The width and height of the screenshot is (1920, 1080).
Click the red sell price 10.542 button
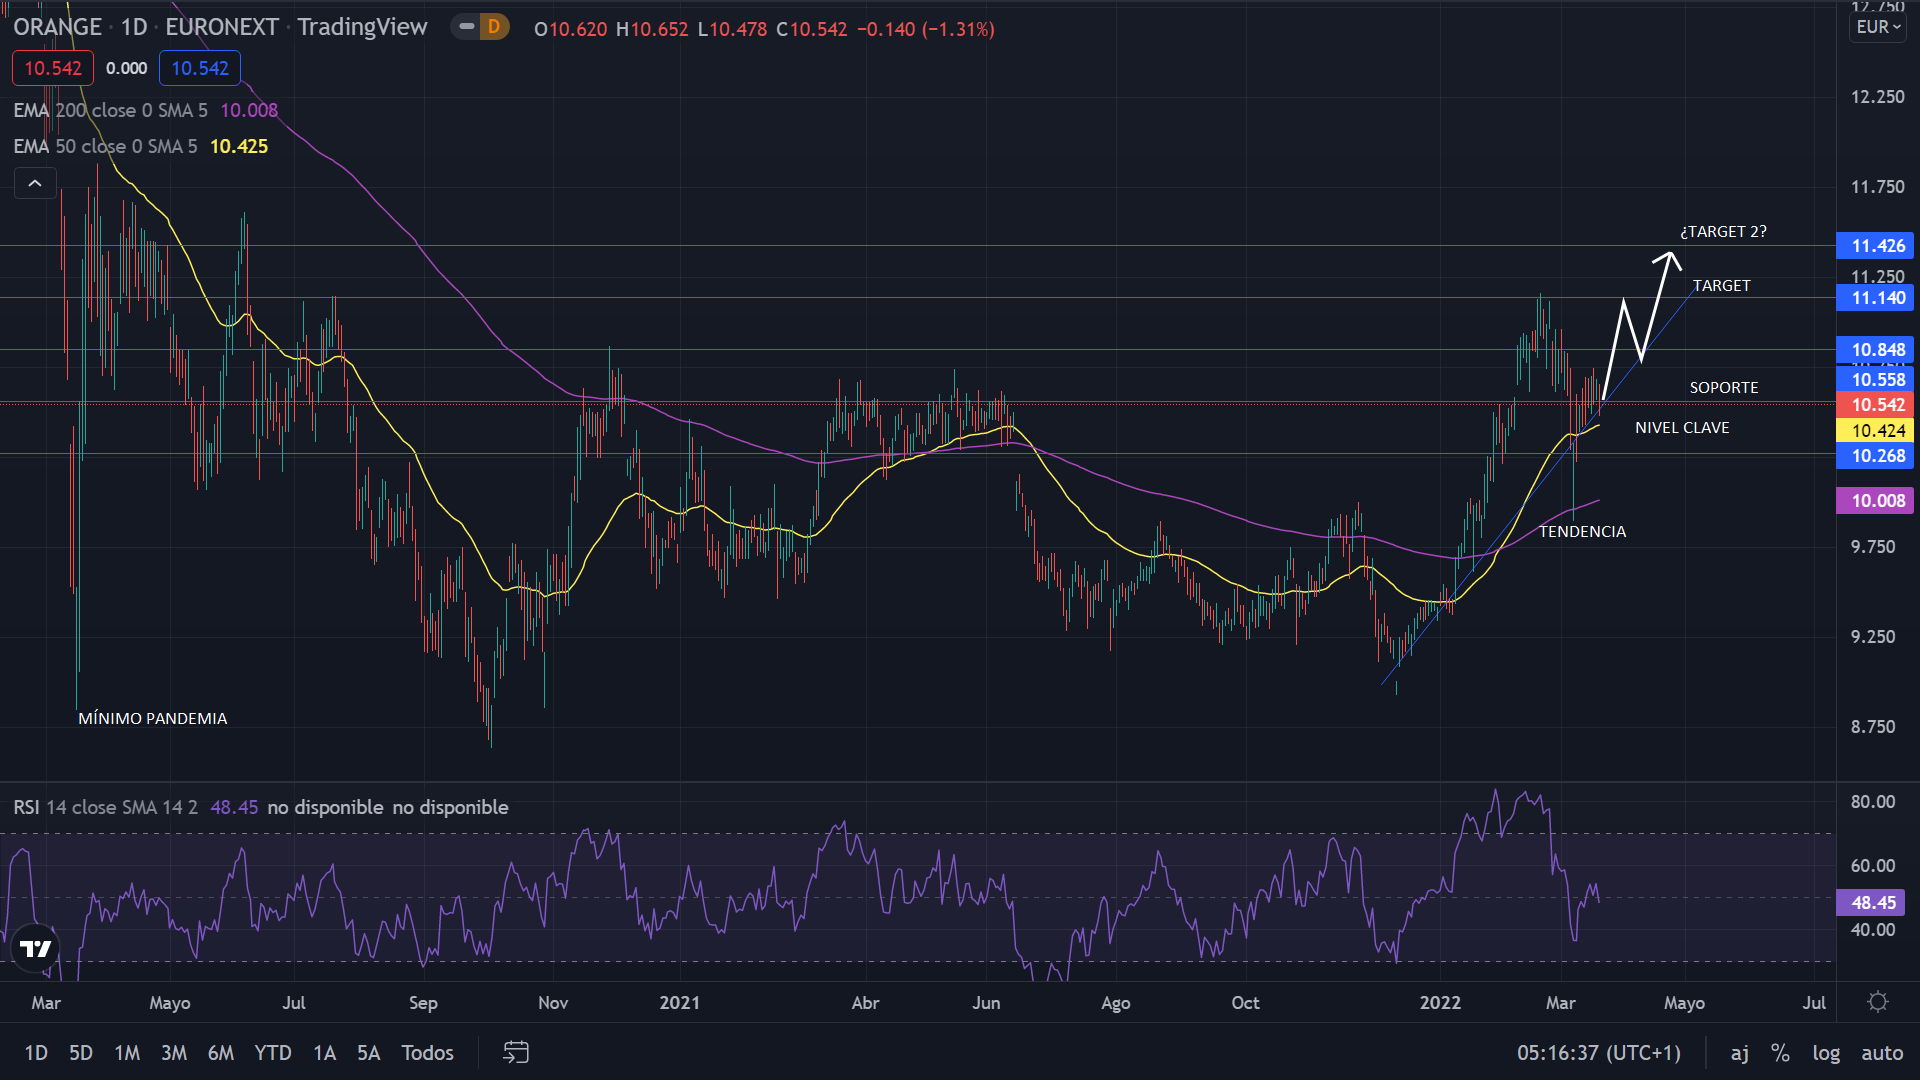point(53,68)
